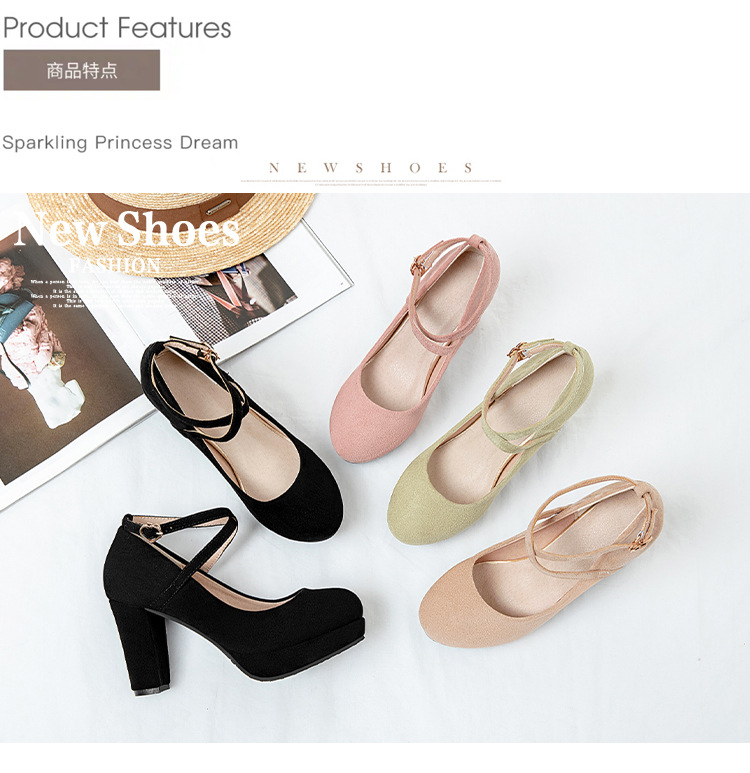Viewport: 750px width, 773px height.
Task: Click the buckle on the black side-view heel
Action: click(149, 531)
